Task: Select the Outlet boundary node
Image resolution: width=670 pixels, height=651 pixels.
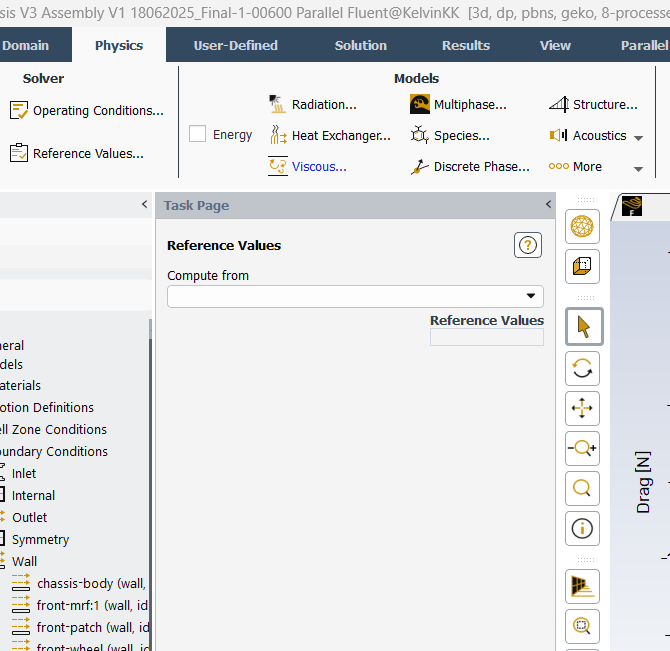Action: 29,517
